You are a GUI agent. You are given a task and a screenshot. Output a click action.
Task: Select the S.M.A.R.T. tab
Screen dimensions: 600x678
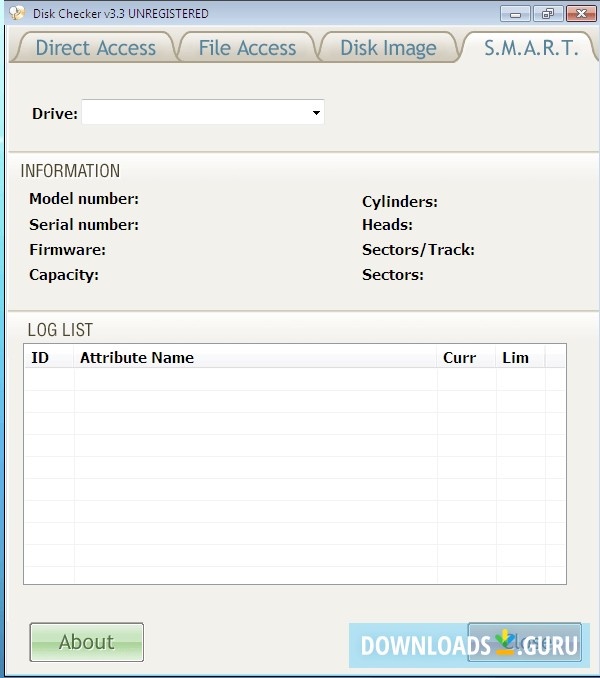click(x=531, y=48)
